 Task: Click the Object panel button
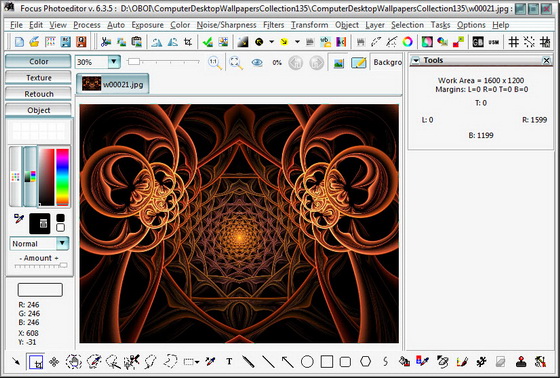pos(38,110)
